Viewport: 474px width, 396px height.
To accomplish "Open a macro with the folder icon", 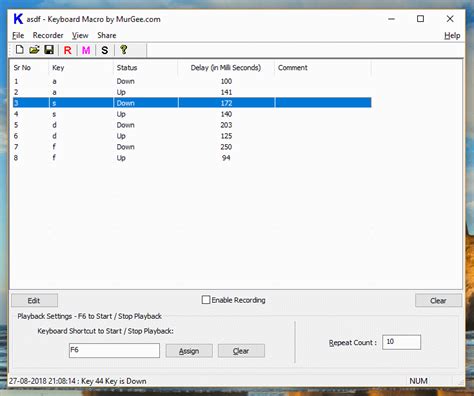I will 34,50.
